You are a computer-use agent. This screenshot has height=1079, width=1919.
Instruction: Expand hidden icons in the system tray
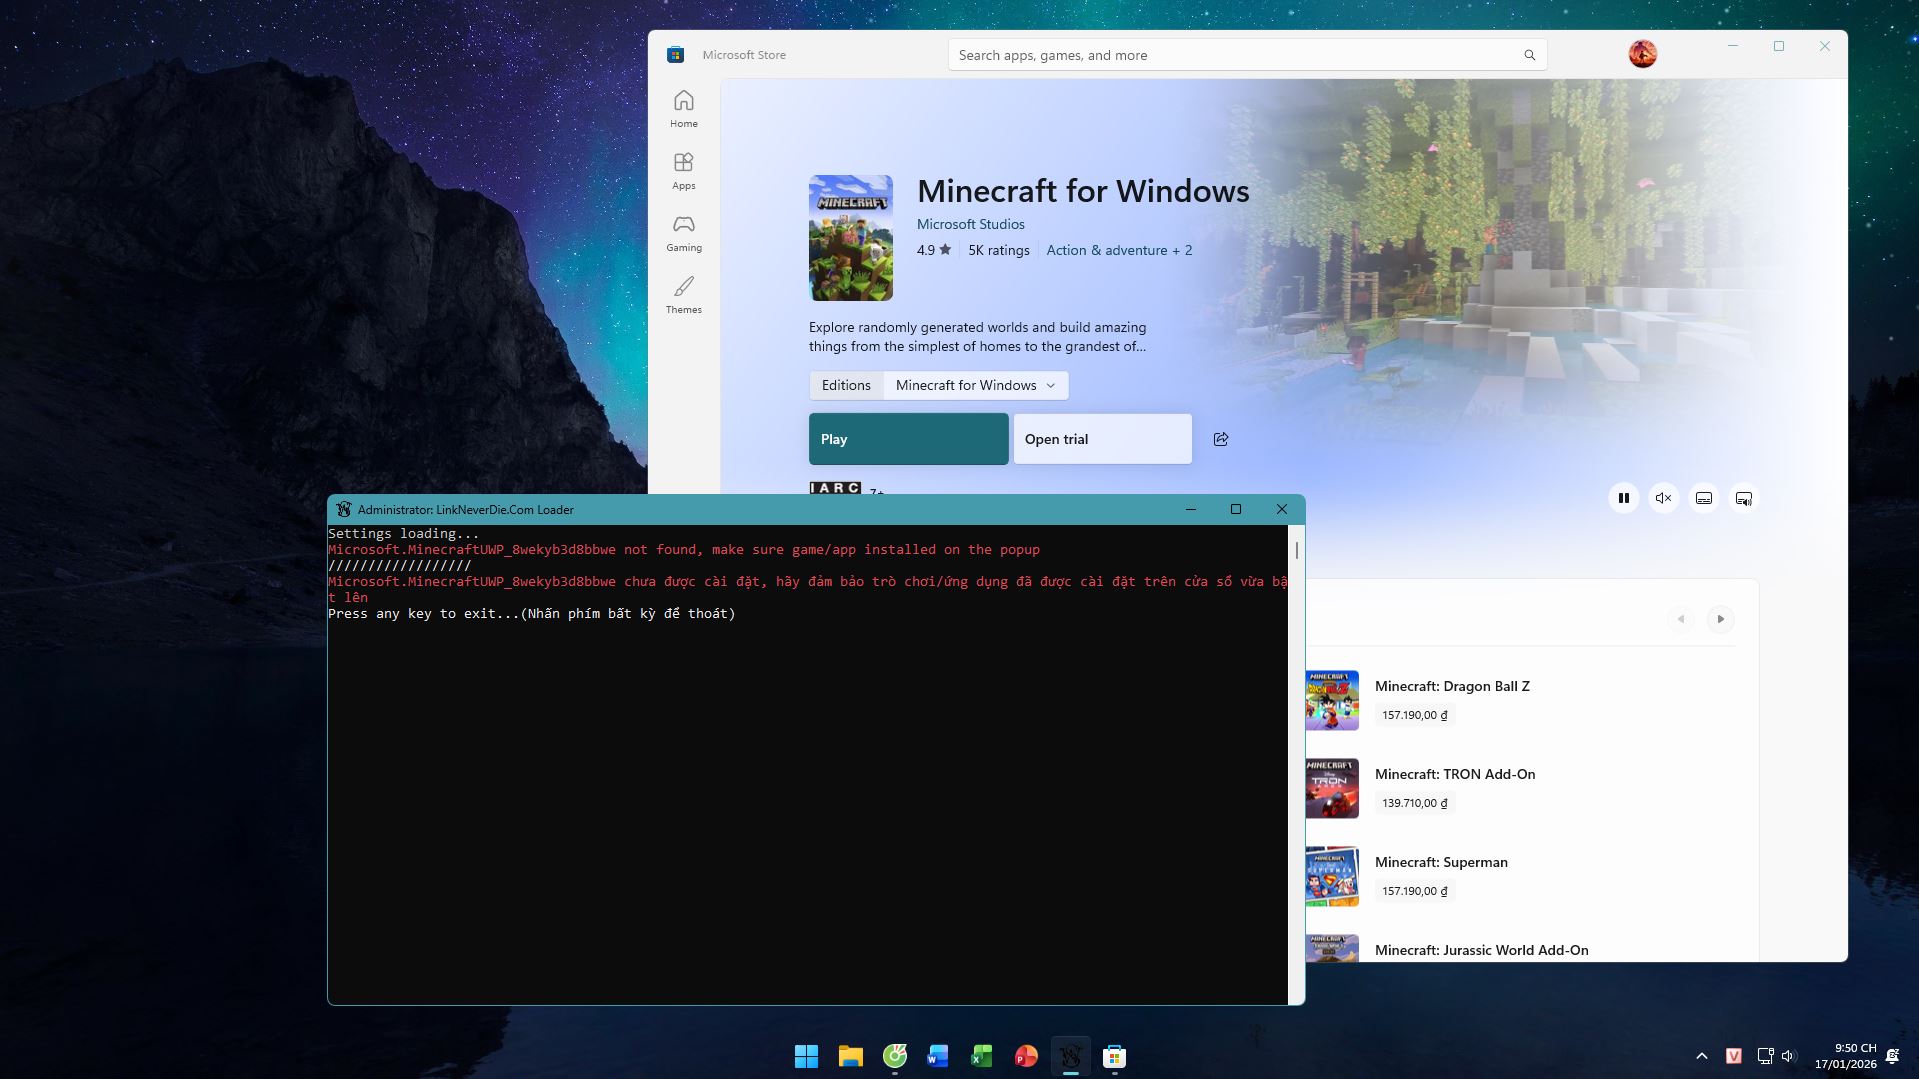1701,1055
